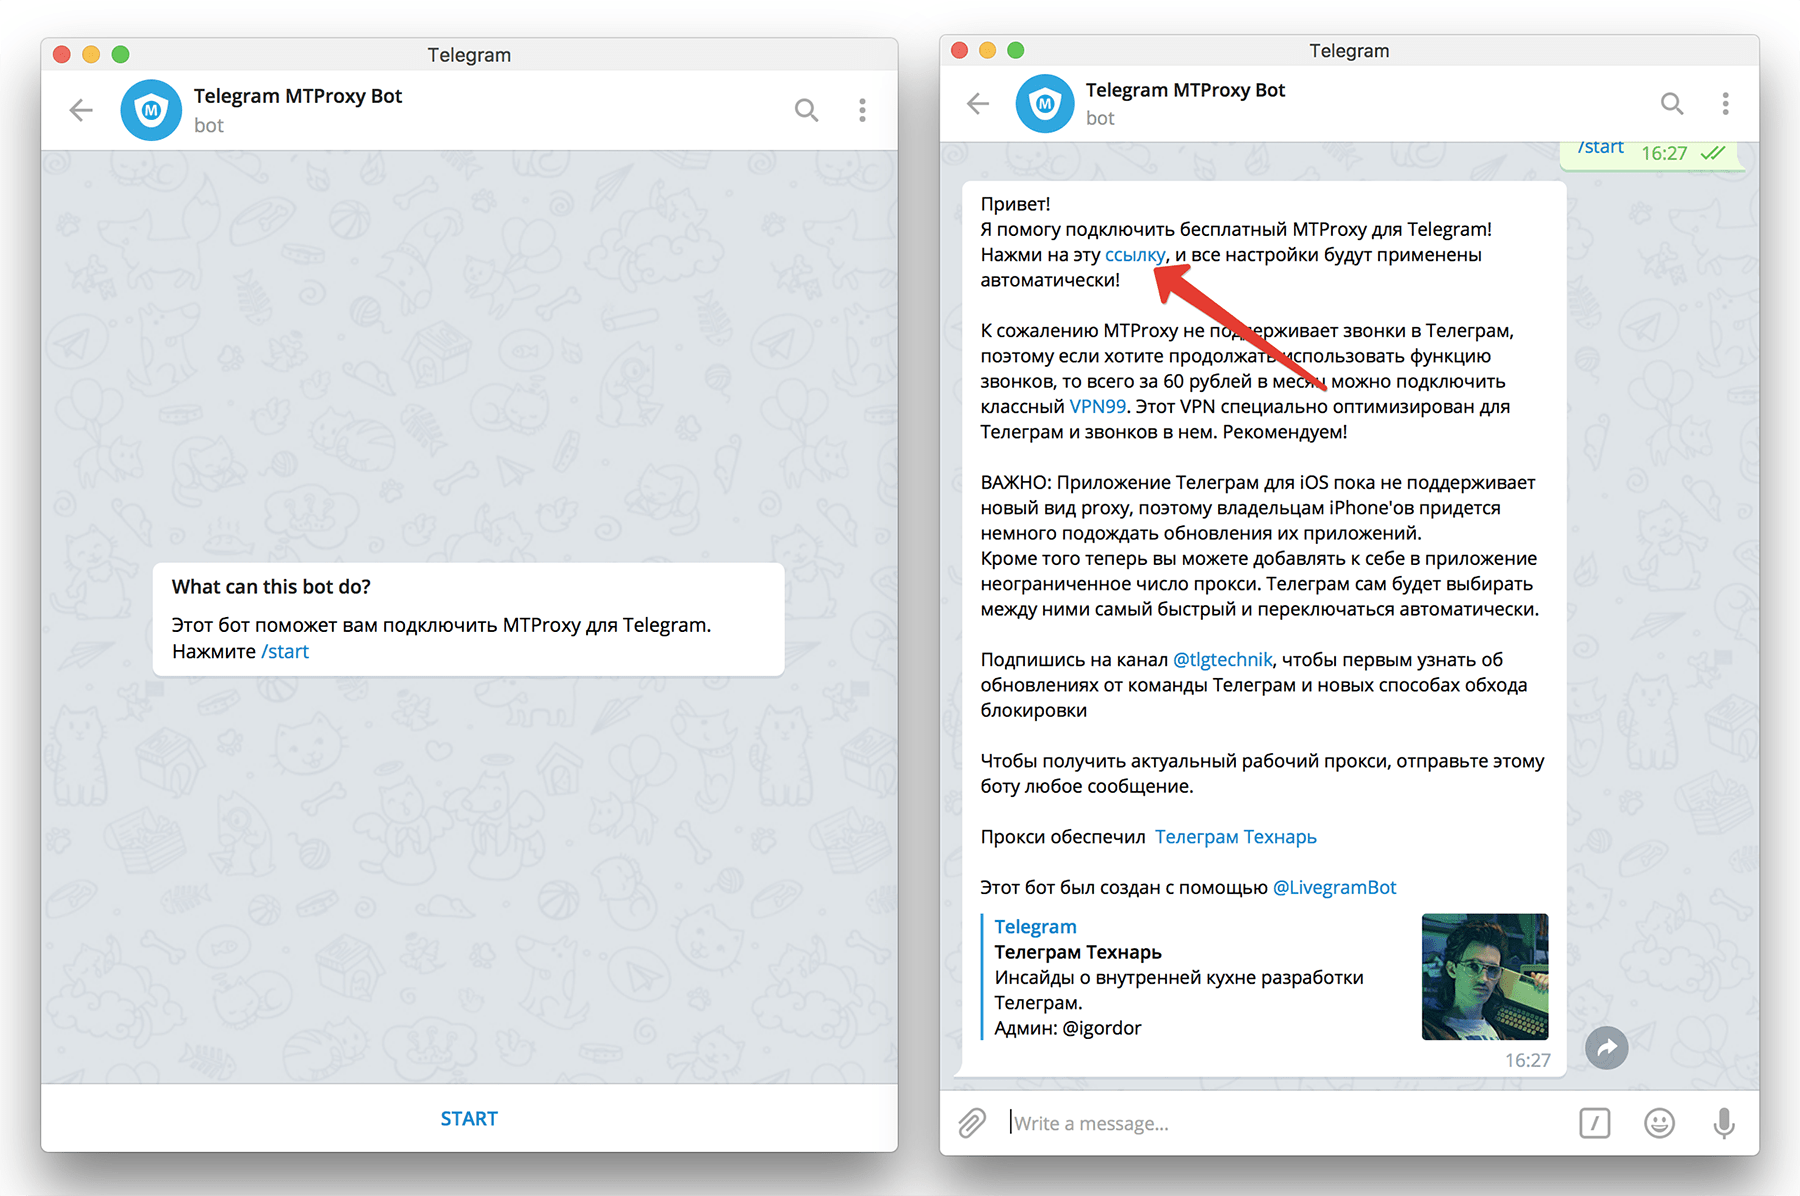Open link preview thumbnail image
The height and width of the screenshot is (1196, 1800).
1485,977
